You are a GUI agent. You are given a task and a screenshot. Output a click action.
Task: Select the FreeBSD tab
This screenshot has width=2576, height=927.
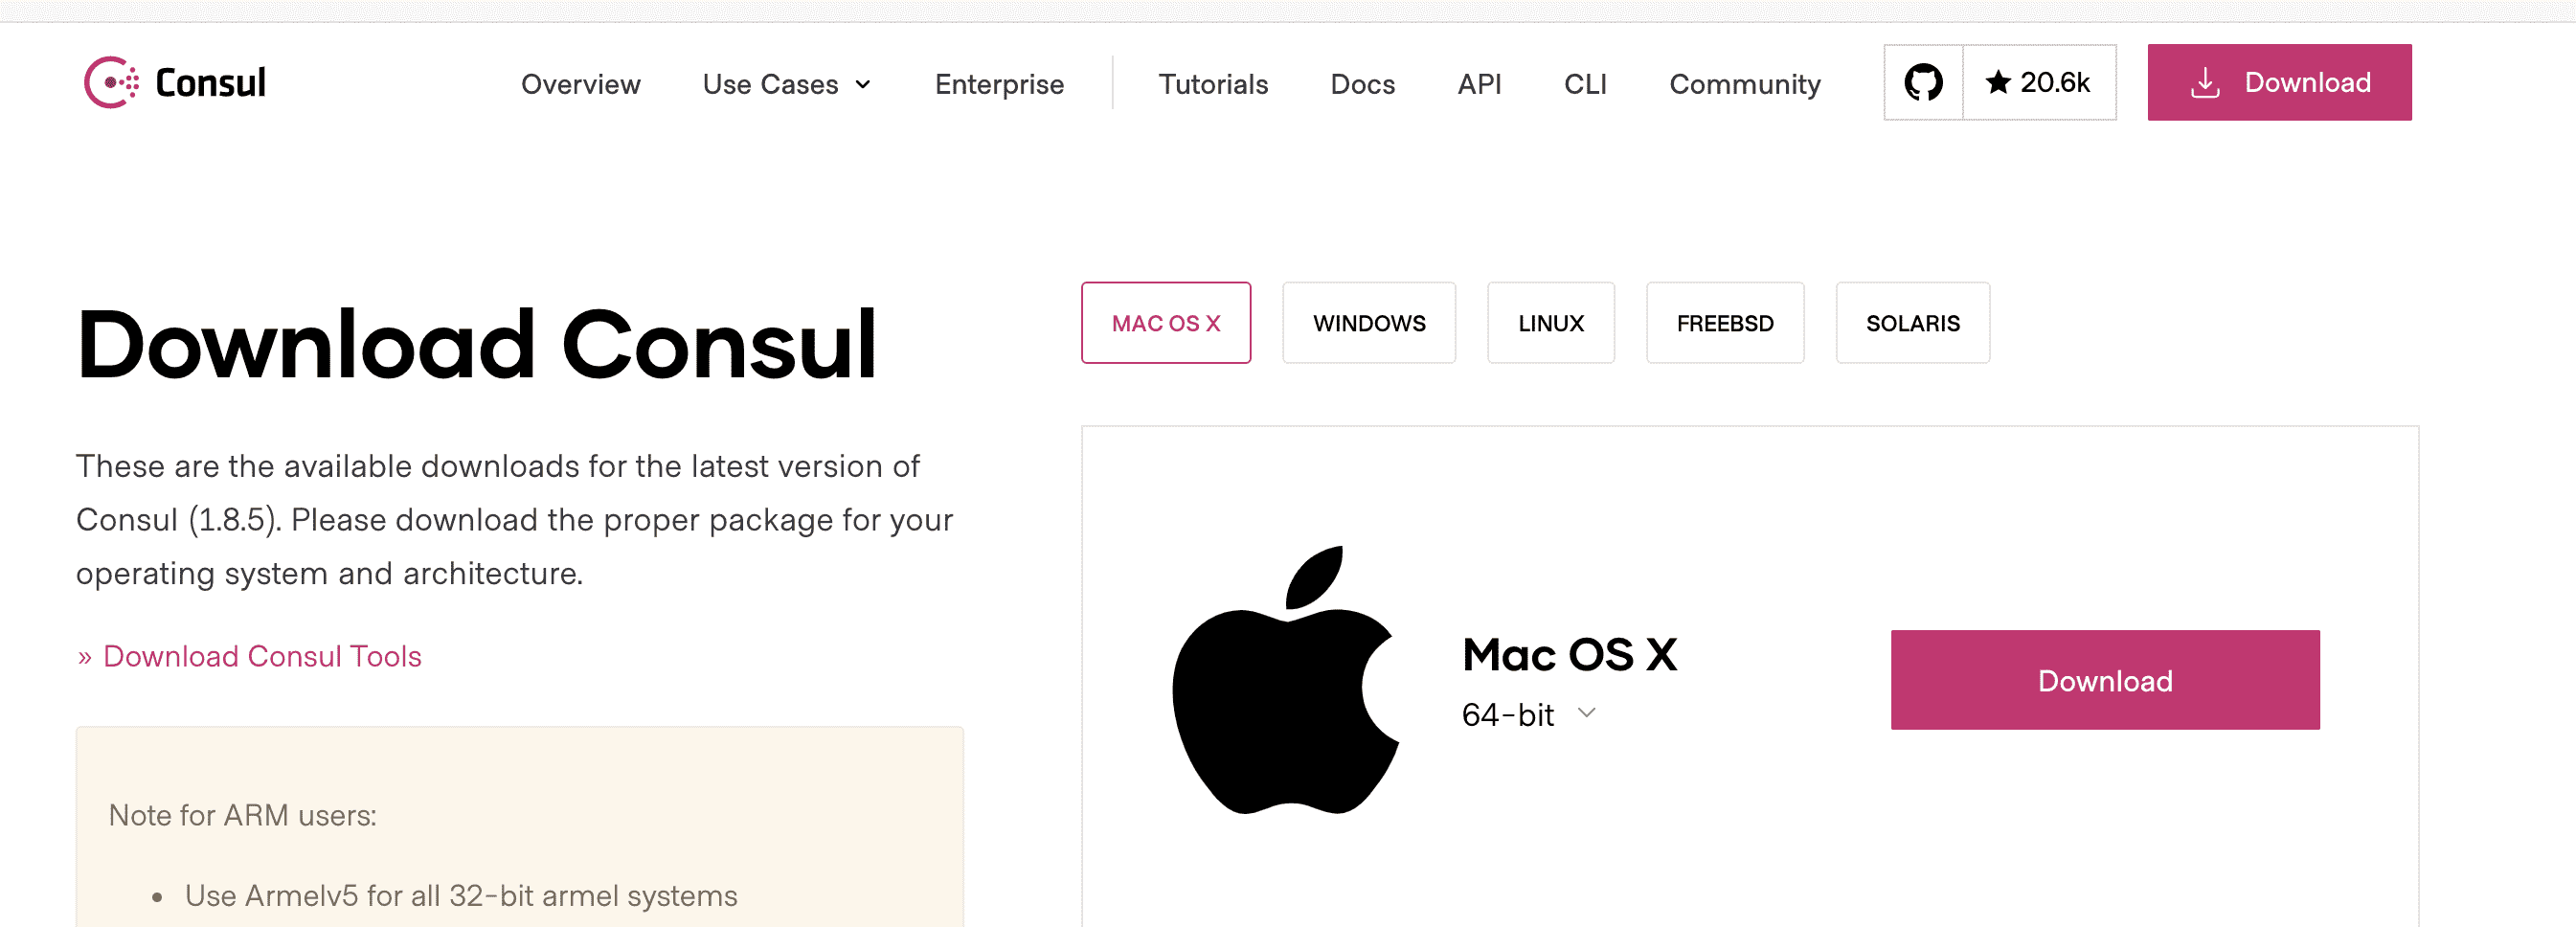pos(1724,323)
